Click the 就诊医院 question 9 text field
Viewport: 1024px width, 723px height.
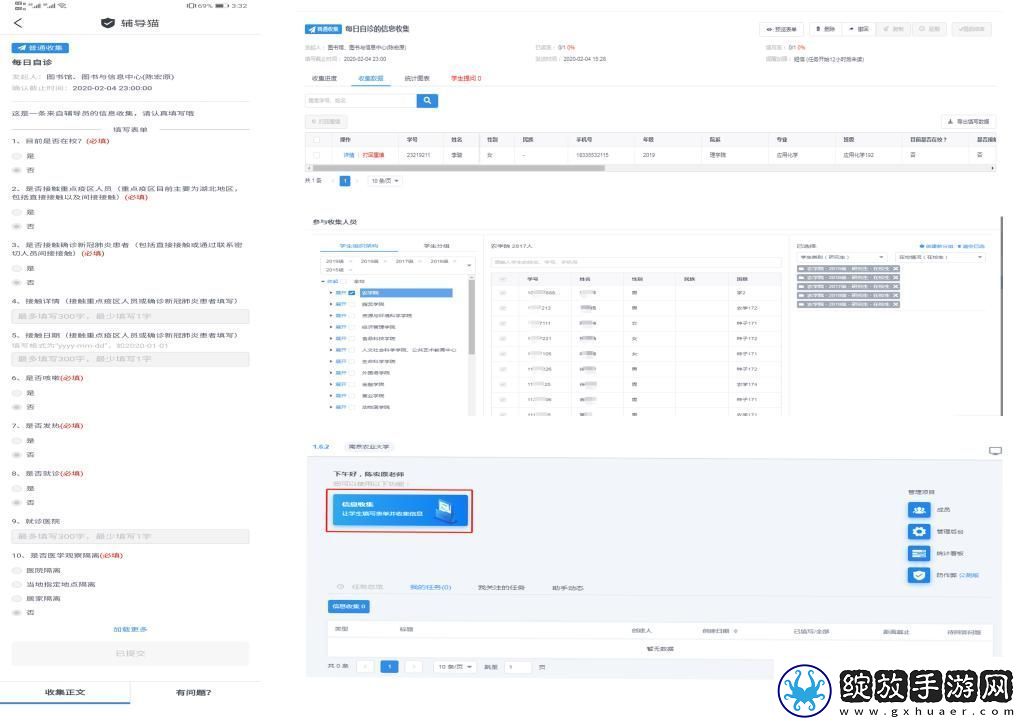pos(130,536)
